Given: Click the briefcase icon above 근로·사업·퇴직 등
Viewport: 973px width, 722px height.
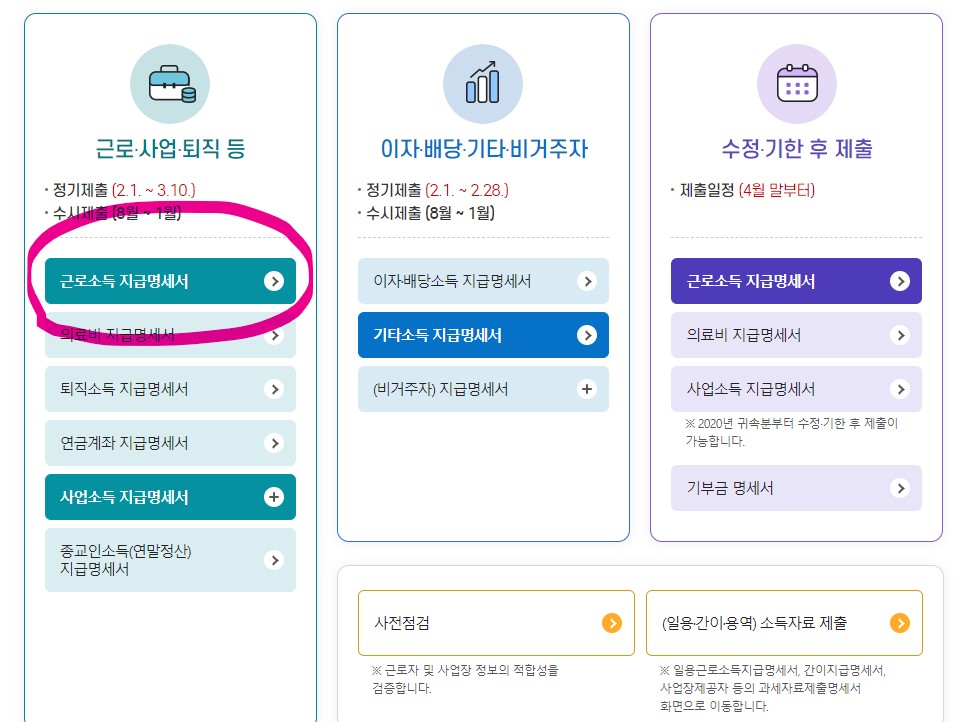Looking at the screenshot, I should point(170,84).
